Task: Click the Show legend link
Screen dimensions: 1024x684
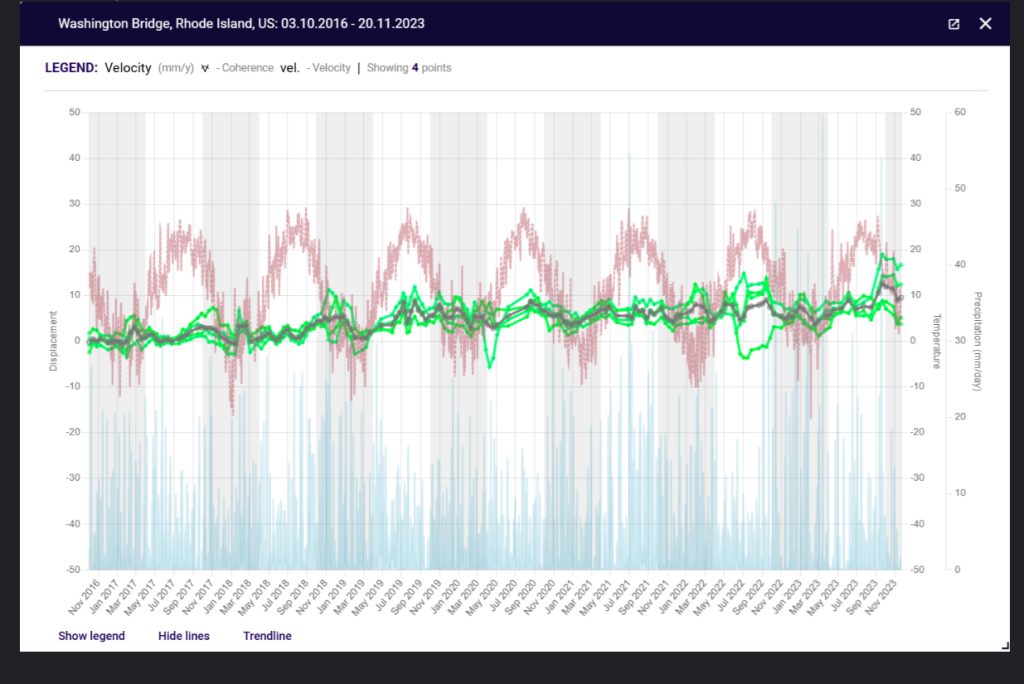Action: coord(91,636)
